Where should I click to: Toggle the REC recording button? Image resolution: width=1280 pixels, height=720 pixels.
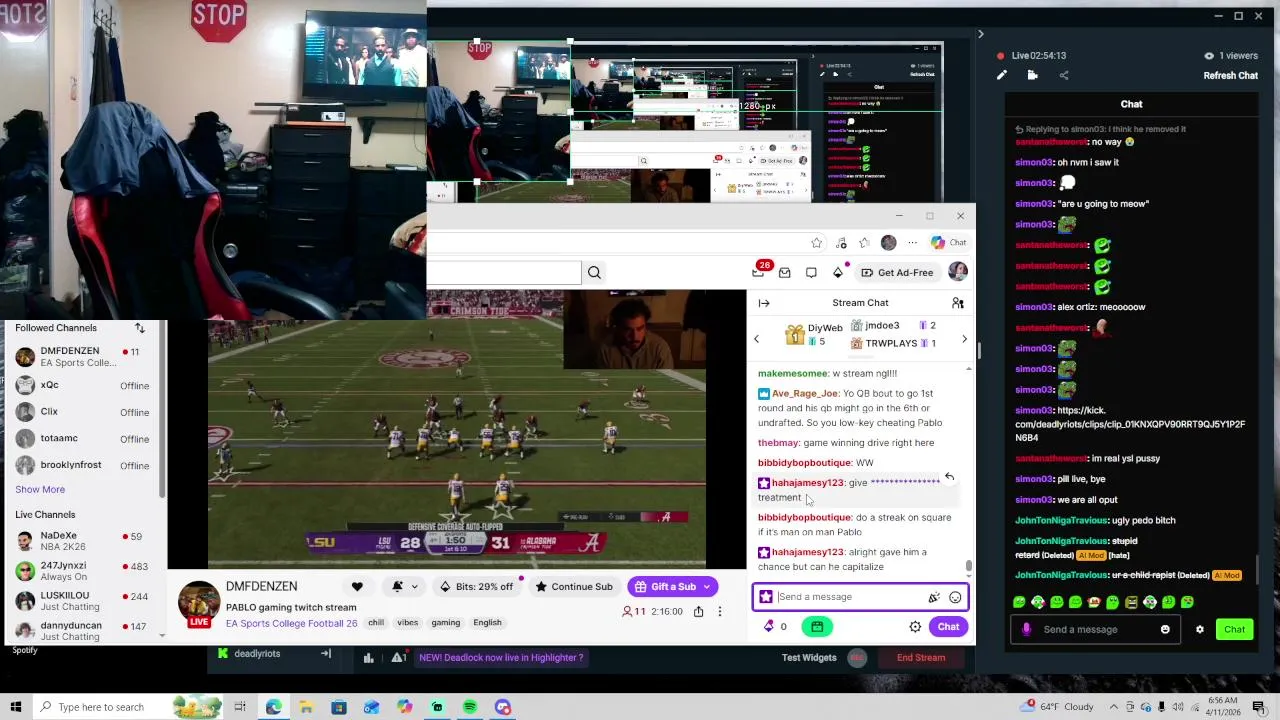click(857, 657)
